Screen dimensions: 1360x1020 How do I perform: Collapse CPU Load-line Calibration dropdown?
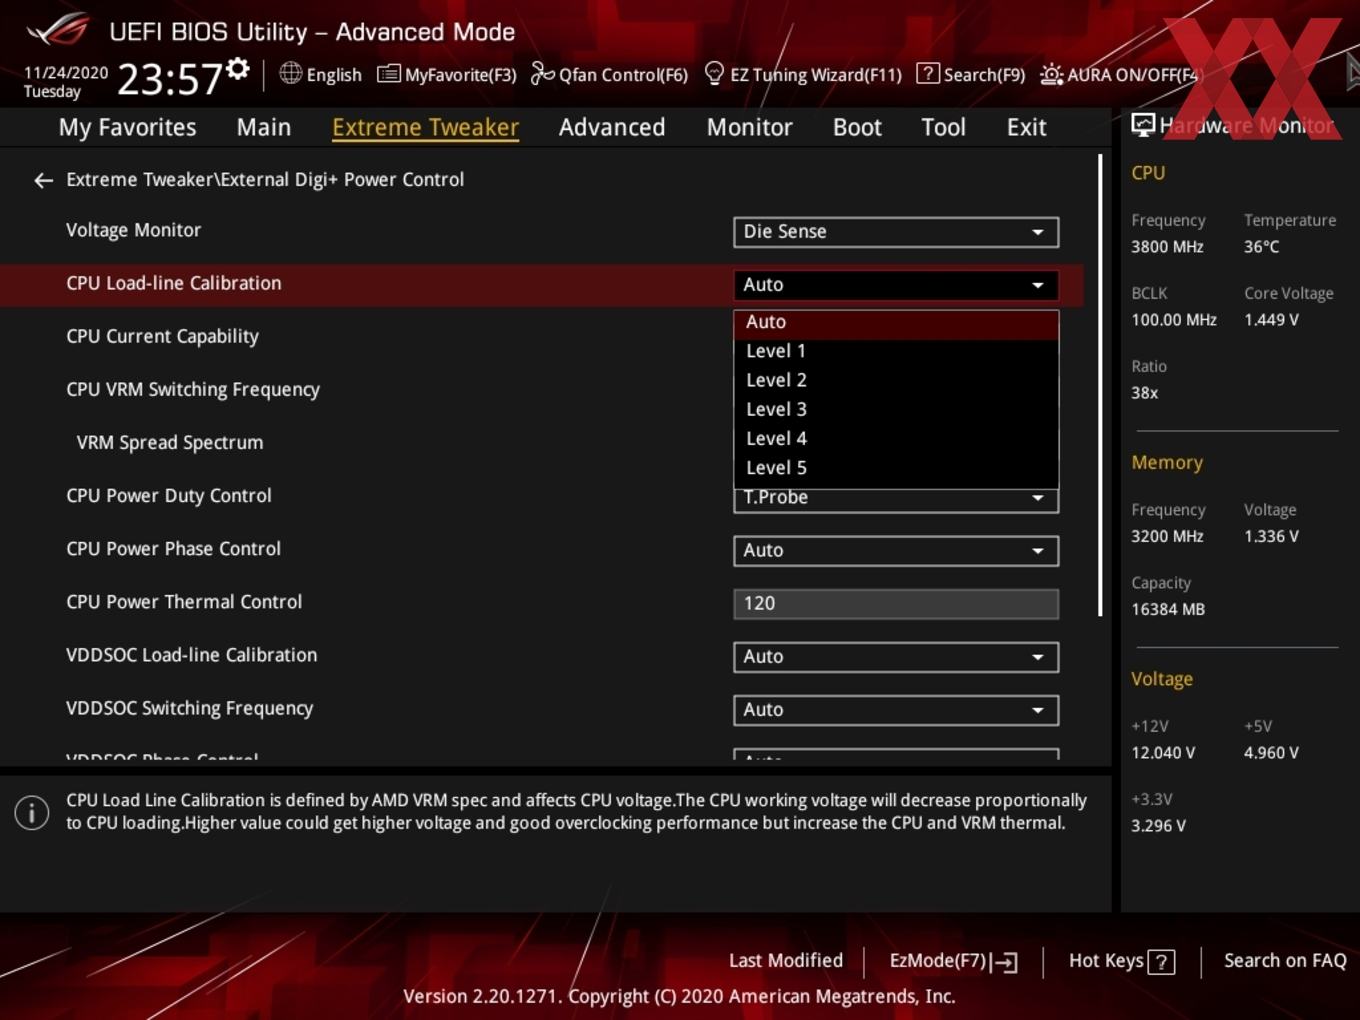point(896,285)
